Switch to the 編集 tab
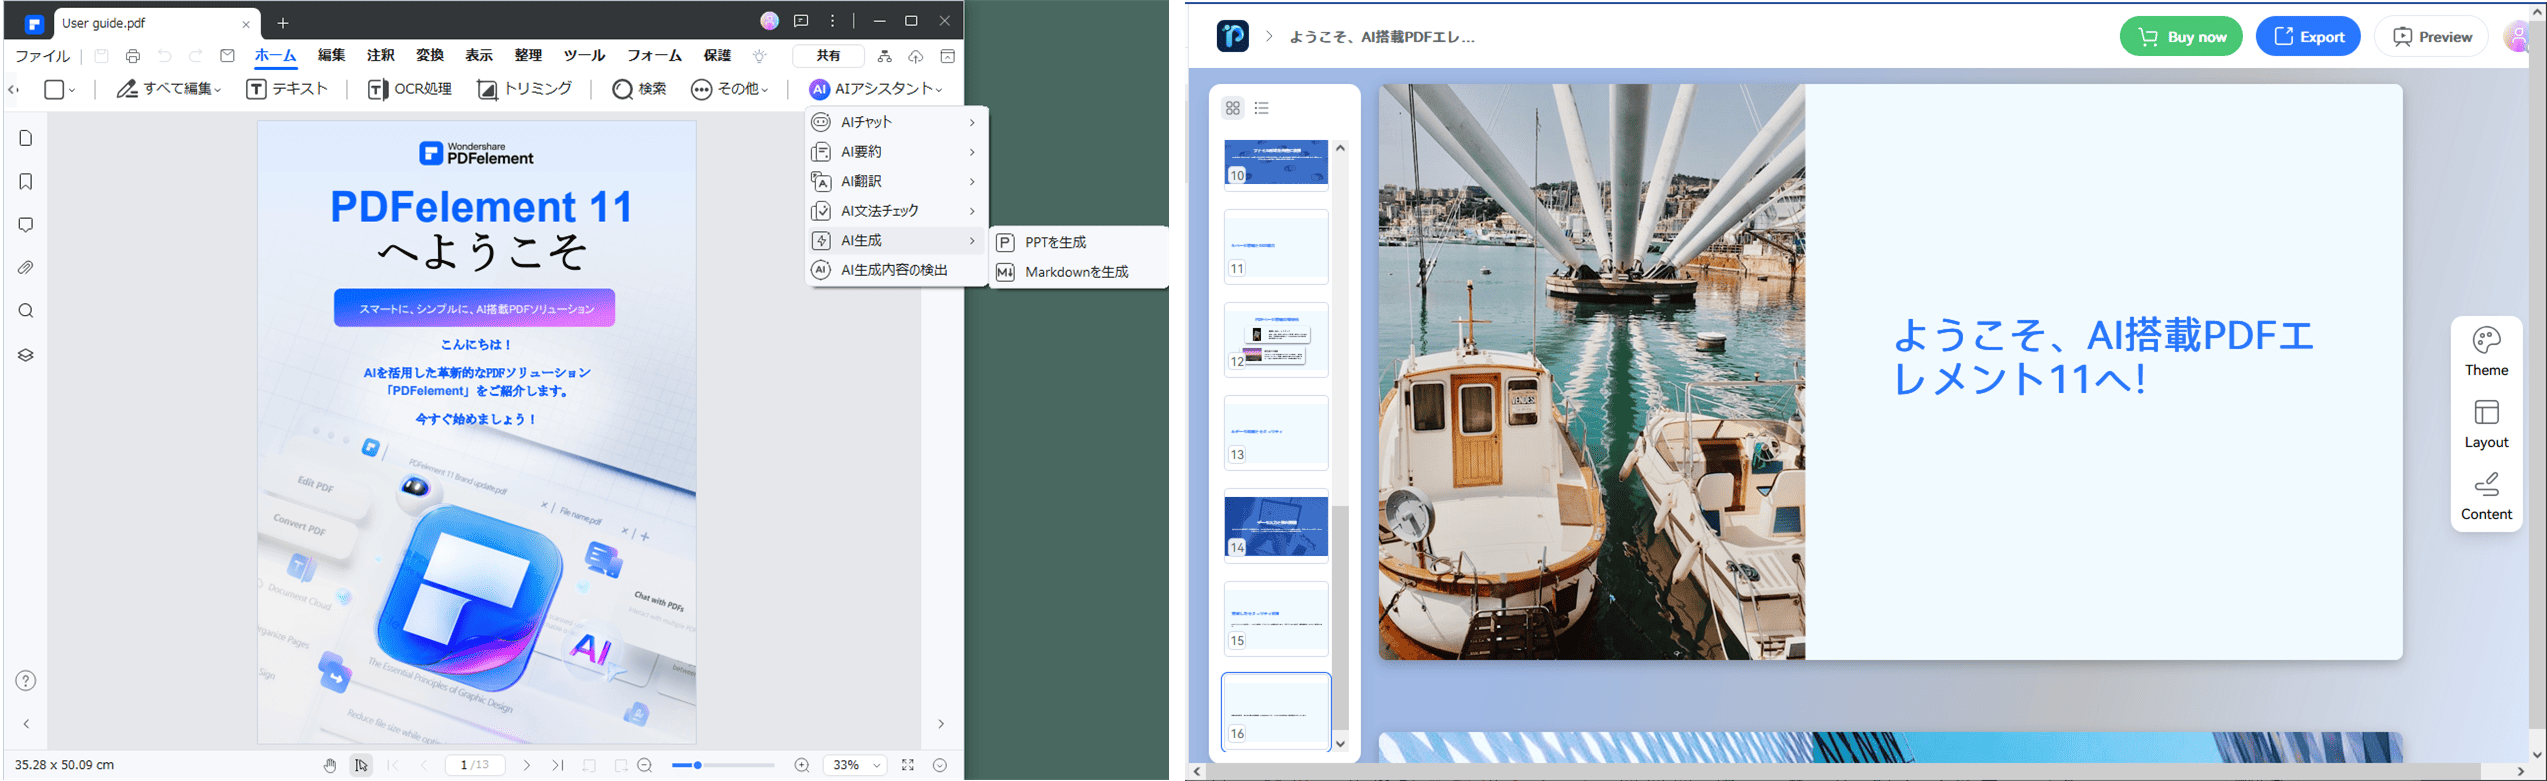2547x781 pixels. [331, 56]
